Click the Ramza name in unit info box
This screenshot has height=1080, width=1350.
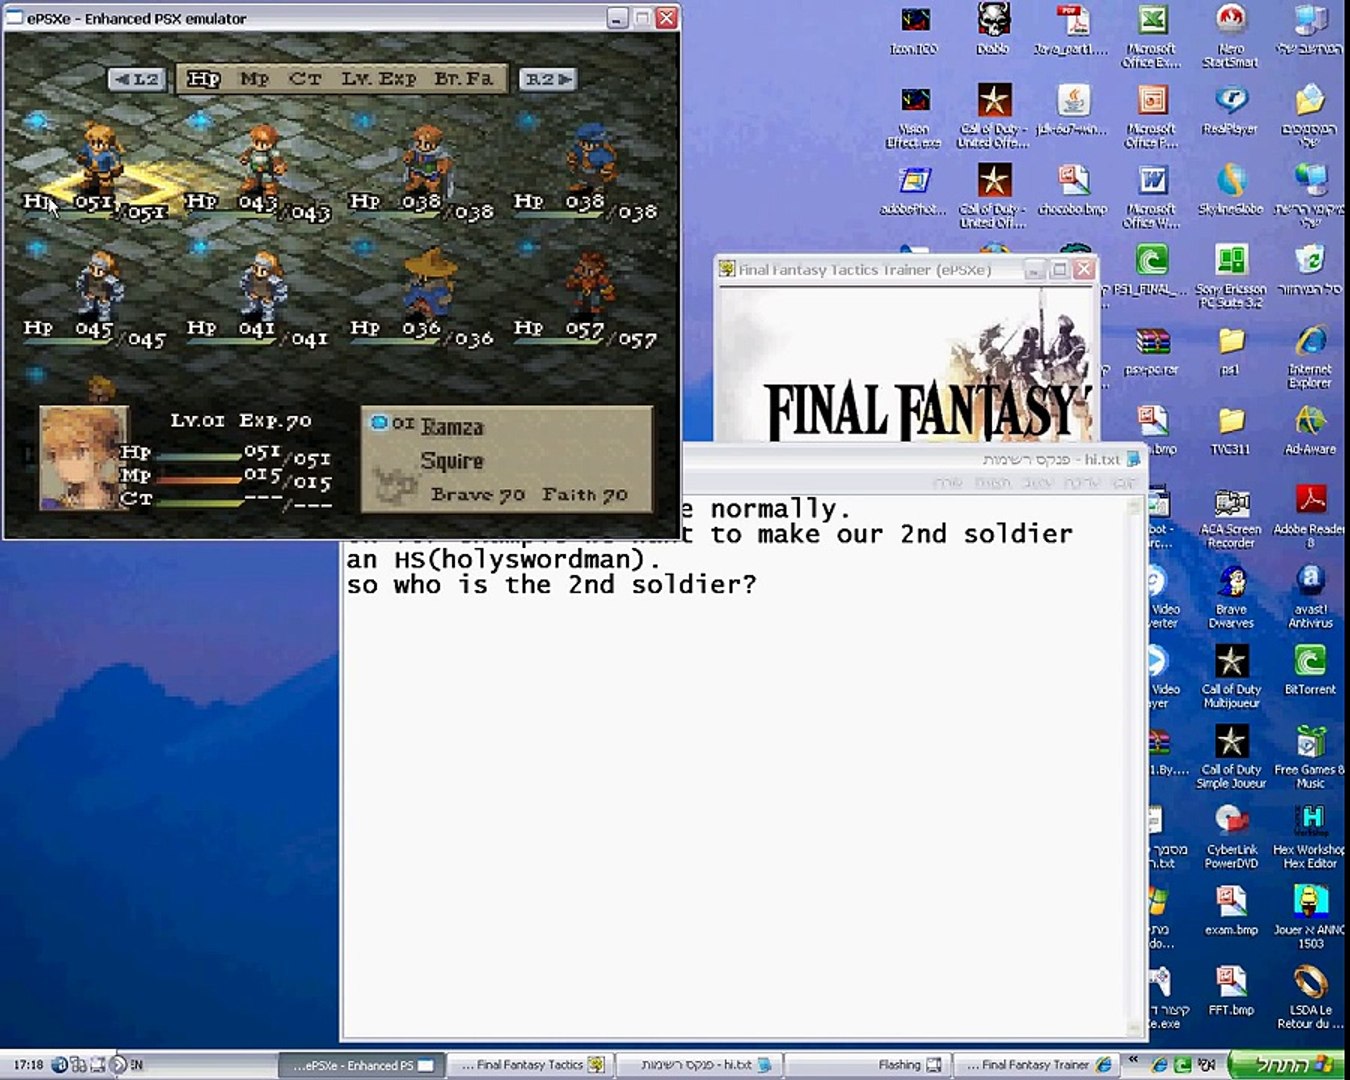452,427
